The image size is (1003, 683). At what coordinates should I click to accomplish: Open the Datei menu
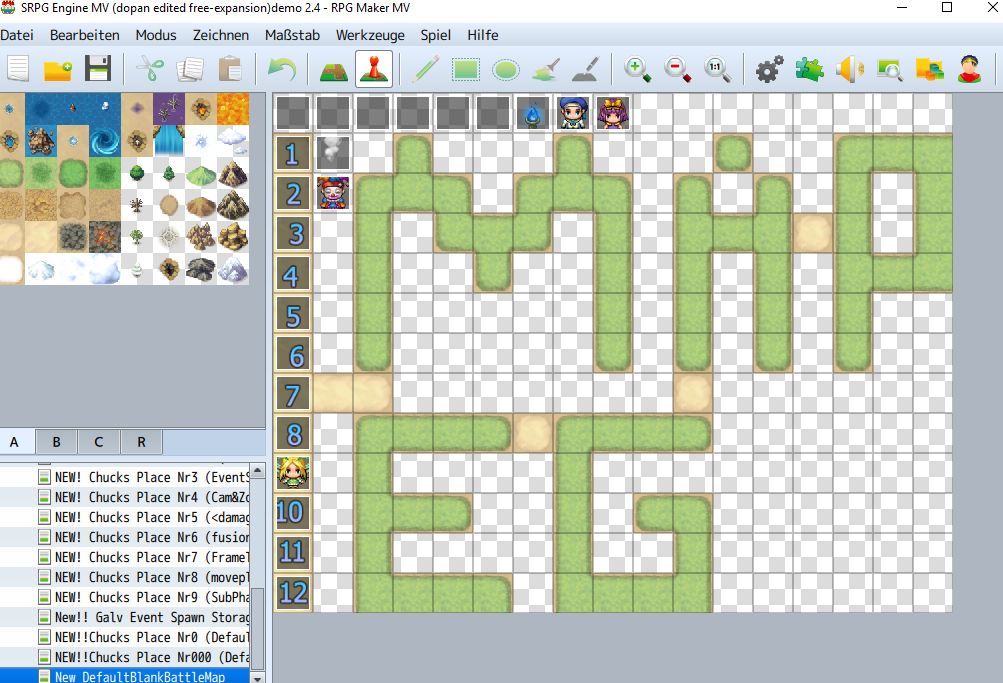coord(17,35)
